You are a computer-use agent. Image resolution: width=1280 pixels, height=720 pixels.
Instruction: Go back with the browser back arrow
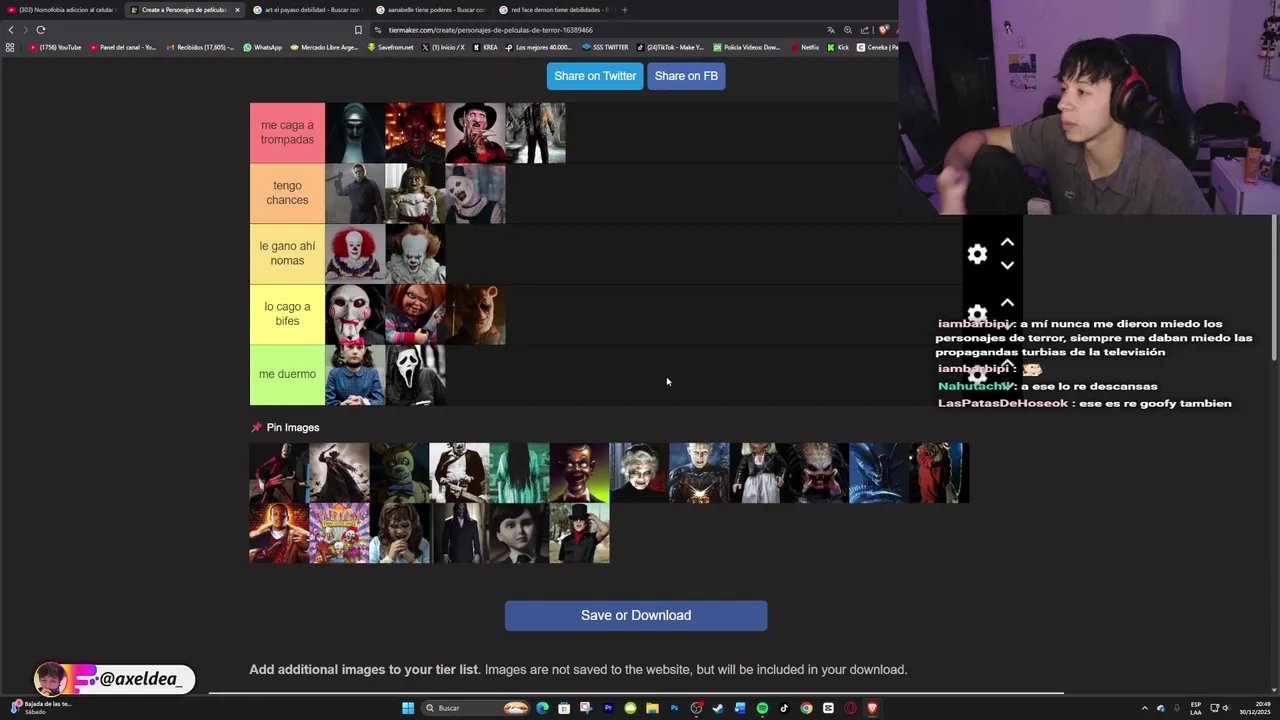point(11,30)
